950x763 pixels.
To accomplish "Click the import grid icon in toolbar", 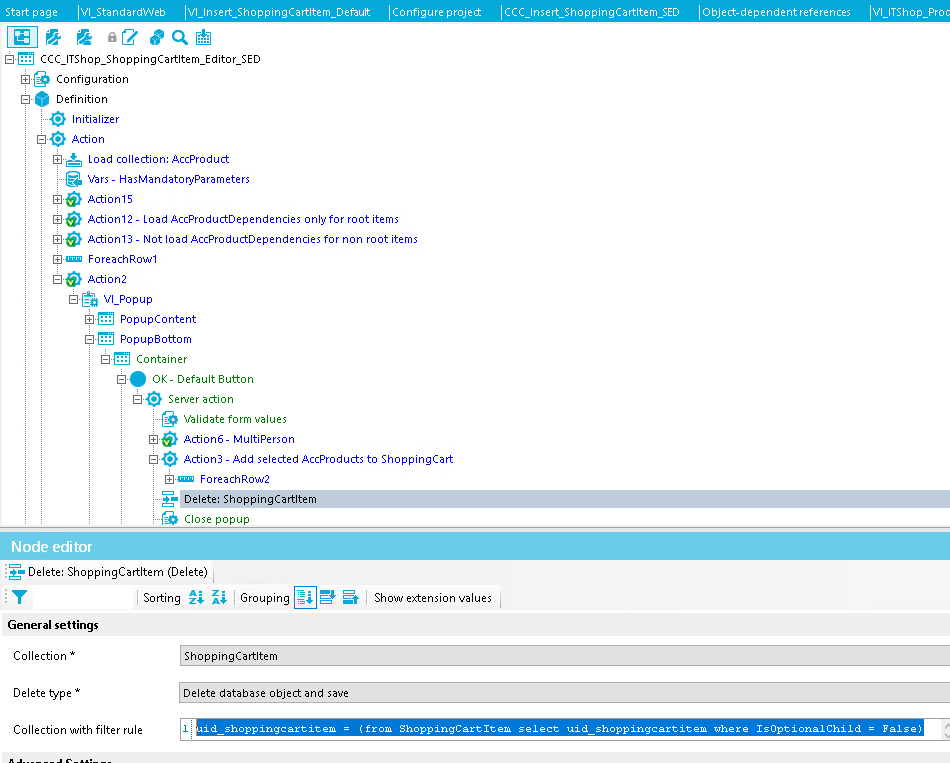I will [x=204, y=38].
